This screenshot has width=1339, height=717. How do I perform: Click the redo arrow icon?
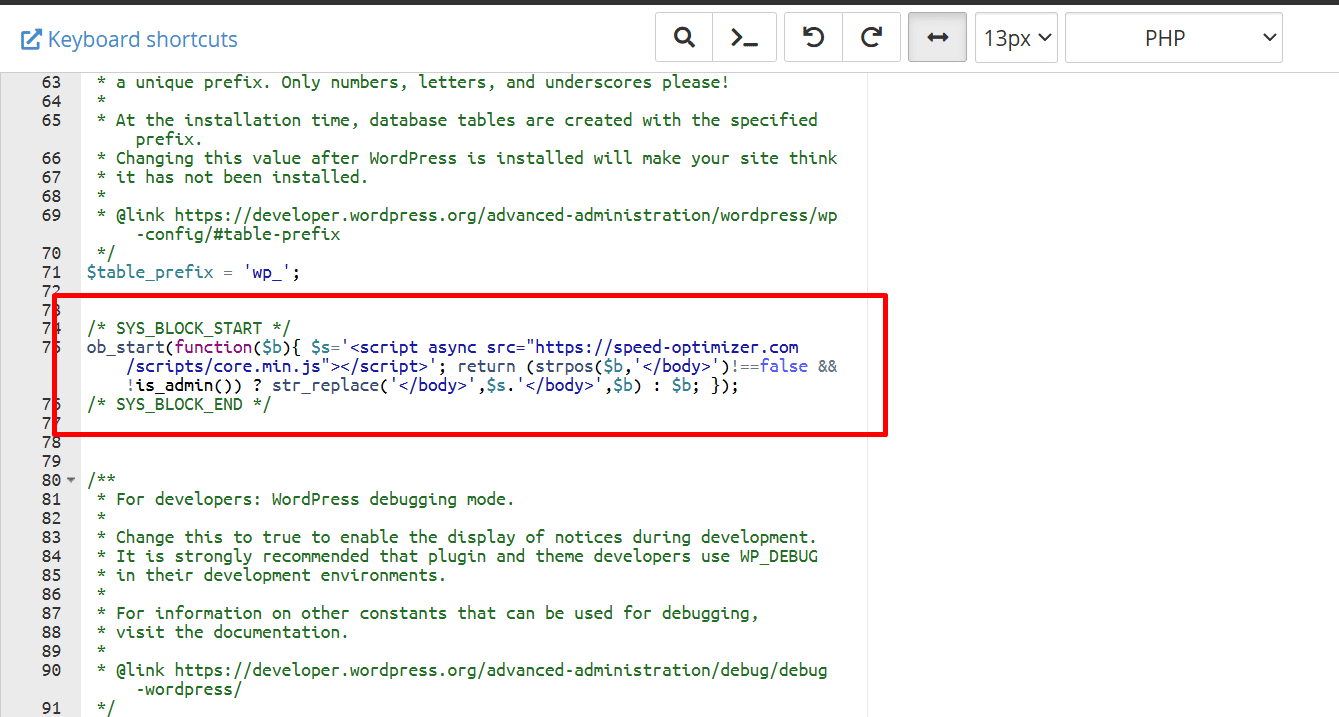coord(872,38)
